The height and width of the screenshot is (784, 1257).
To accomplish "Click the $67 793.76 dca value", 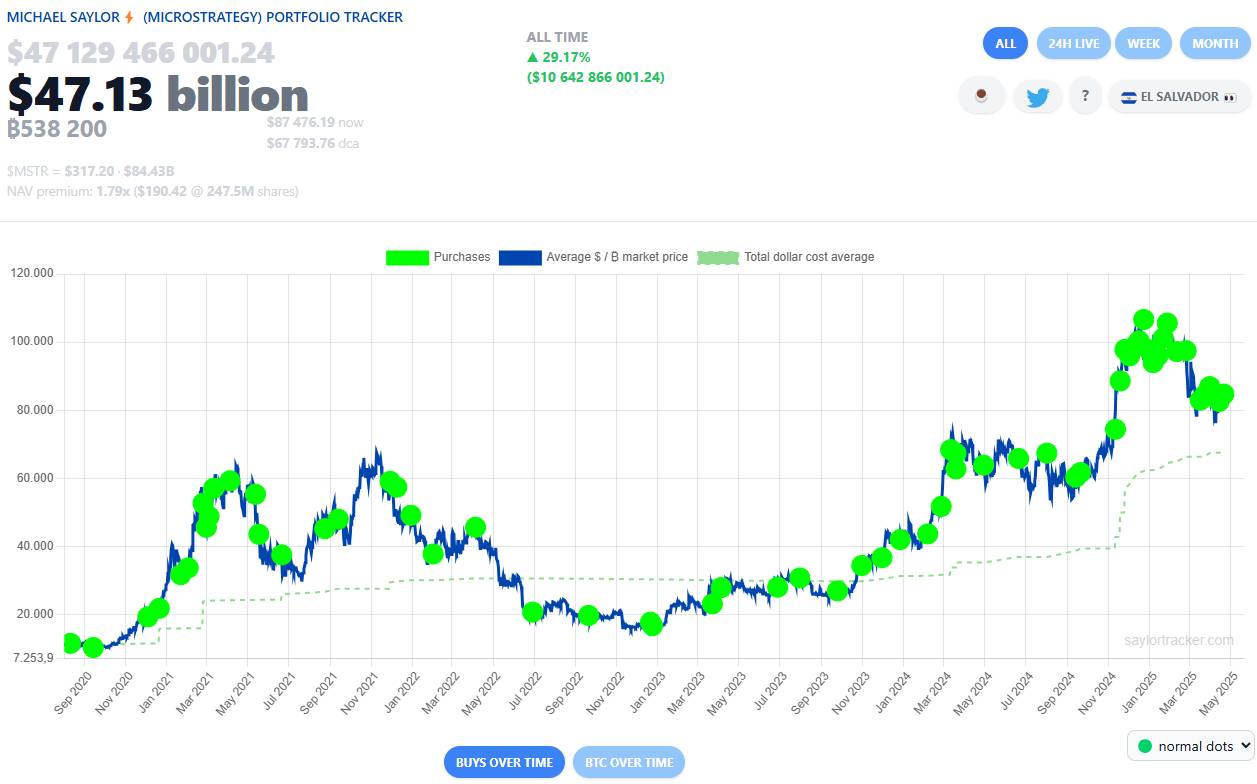I will tap(313, 143).
